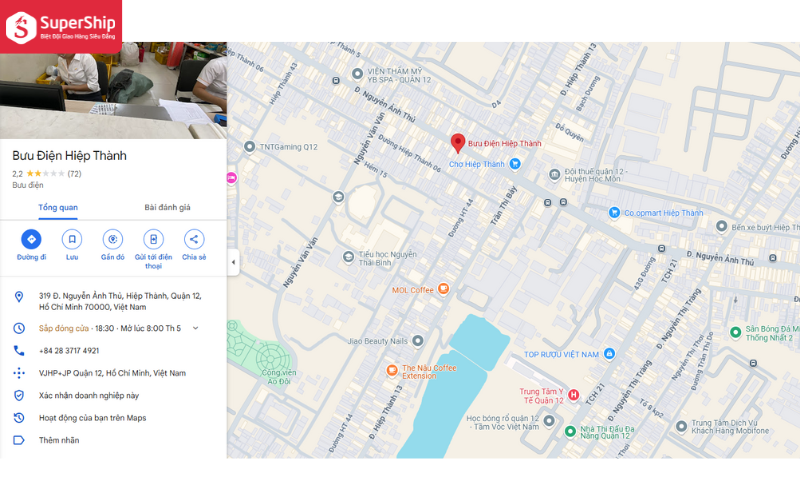Click the school marker near Hẻm 15
Screen dimensions: 800x500
[338, 196]
